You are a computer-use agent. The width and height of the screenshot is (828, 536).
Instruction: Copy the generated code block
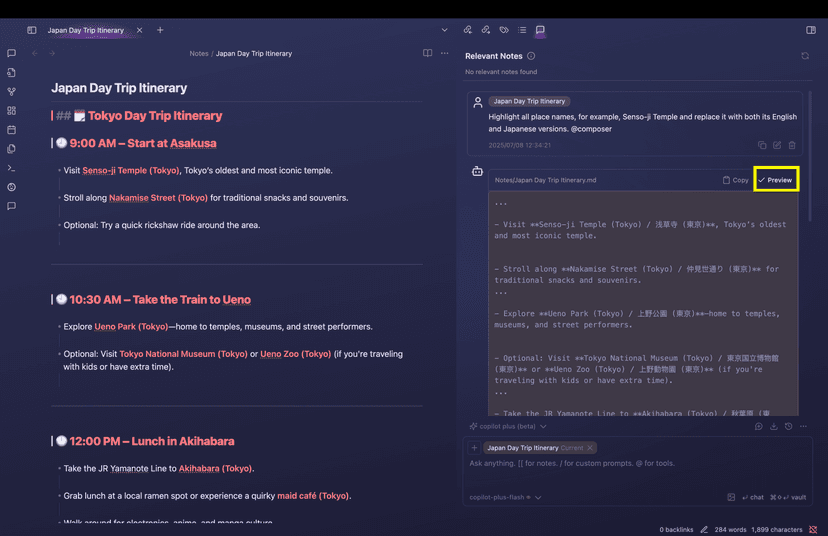[x=735, y=180]
